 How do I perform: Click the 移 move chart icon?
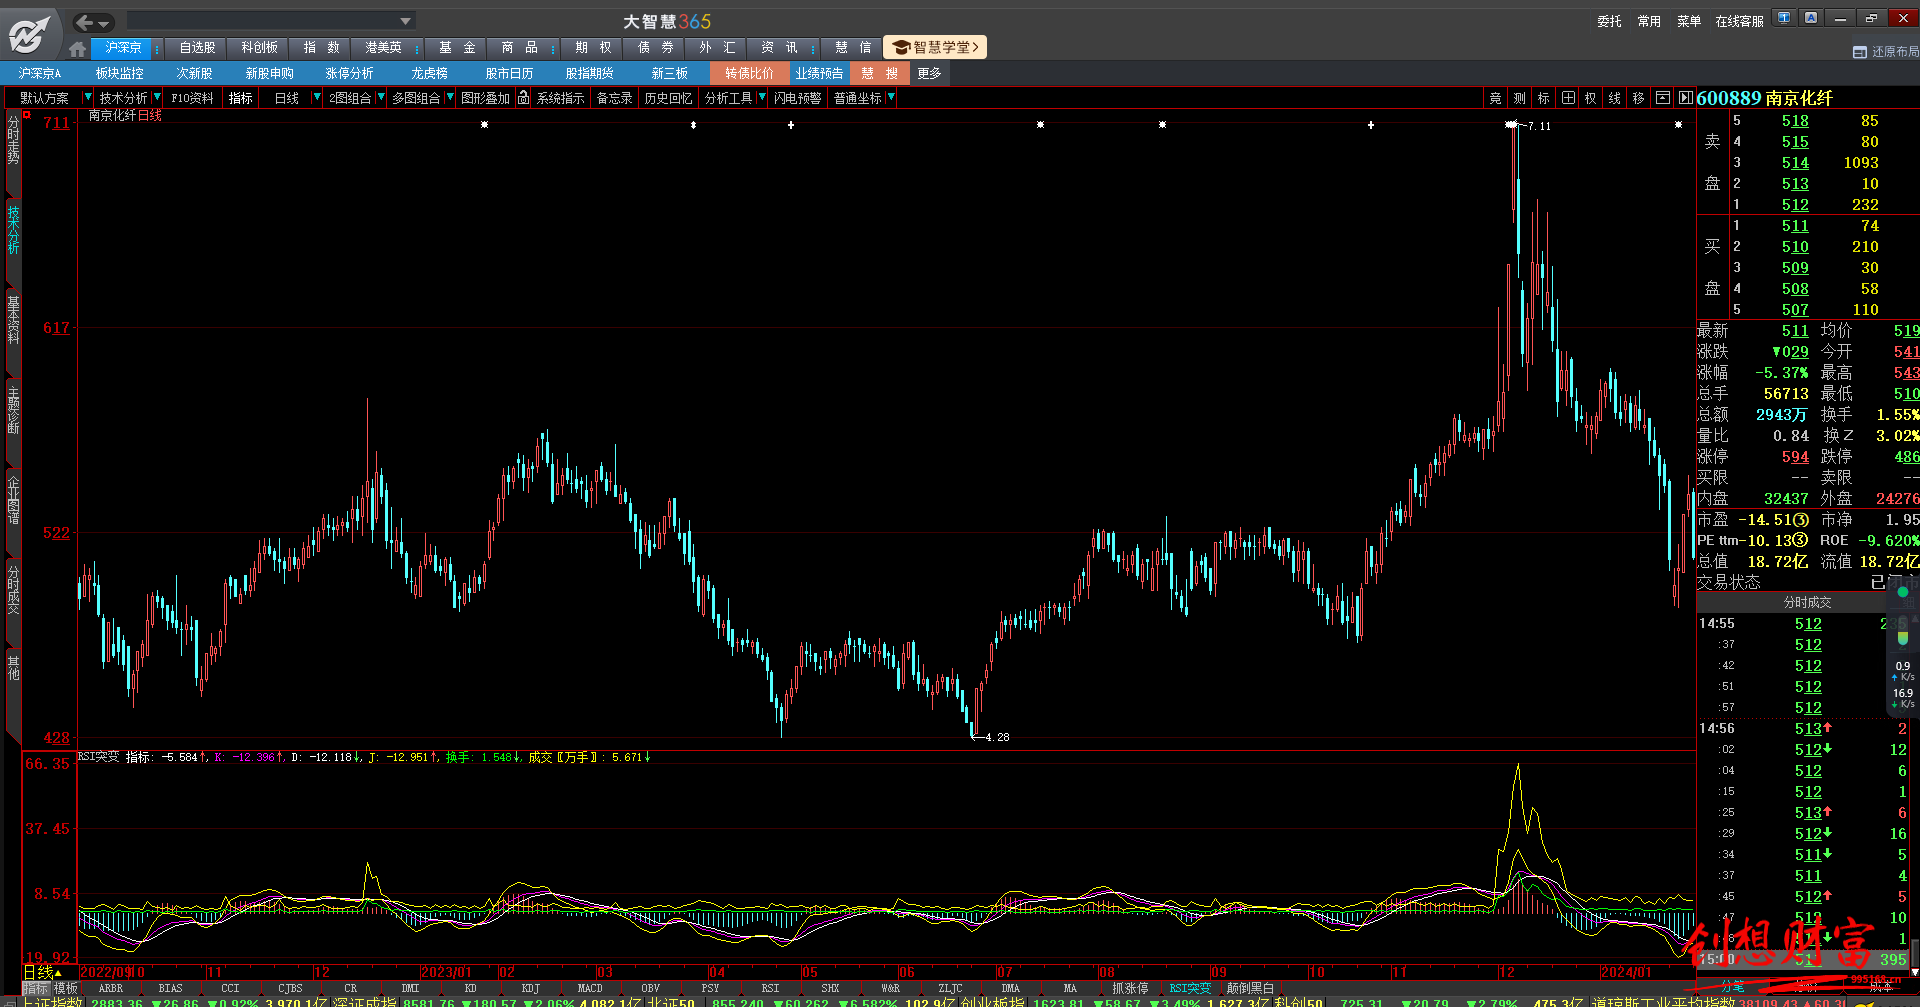[x=1638, y=98]
